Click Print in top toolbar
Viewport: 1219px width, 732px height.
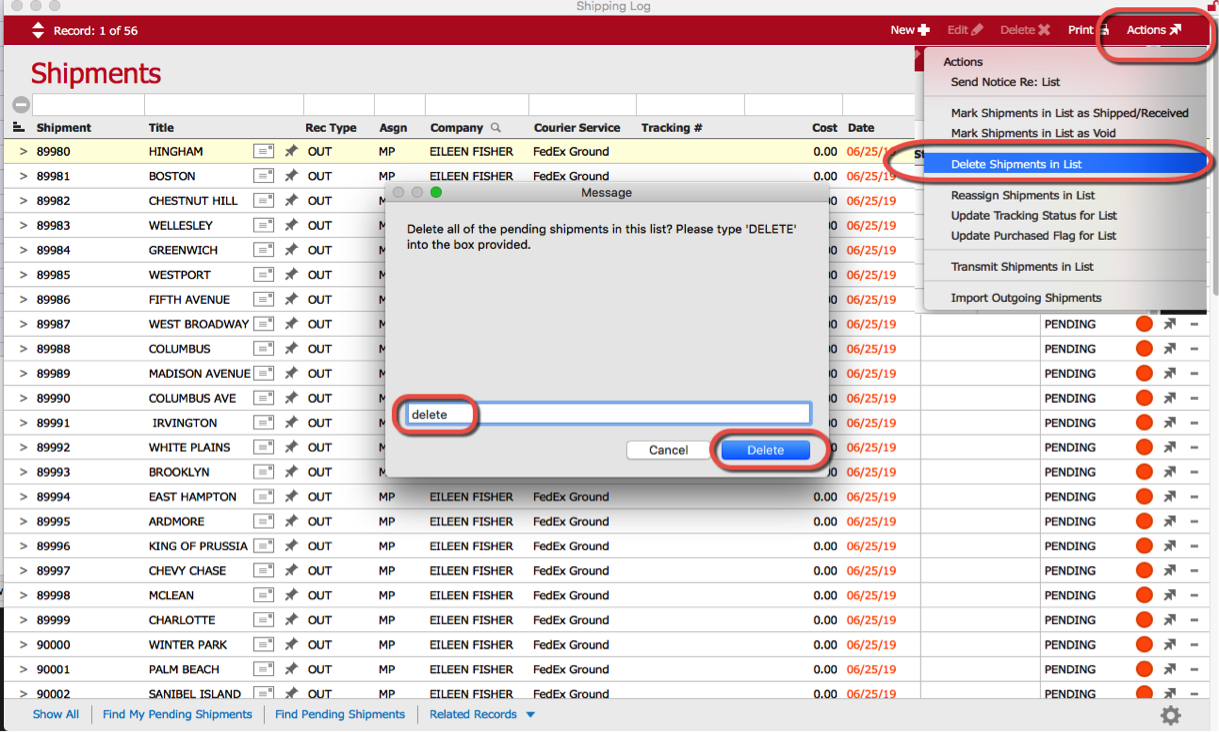tap(1088, 30)
